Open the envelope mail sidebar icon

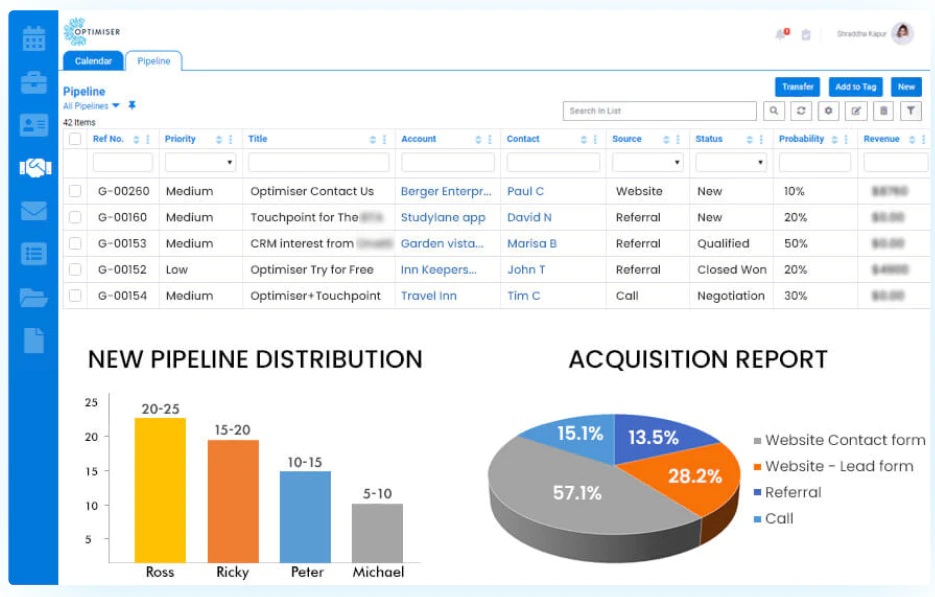[34, 211]
